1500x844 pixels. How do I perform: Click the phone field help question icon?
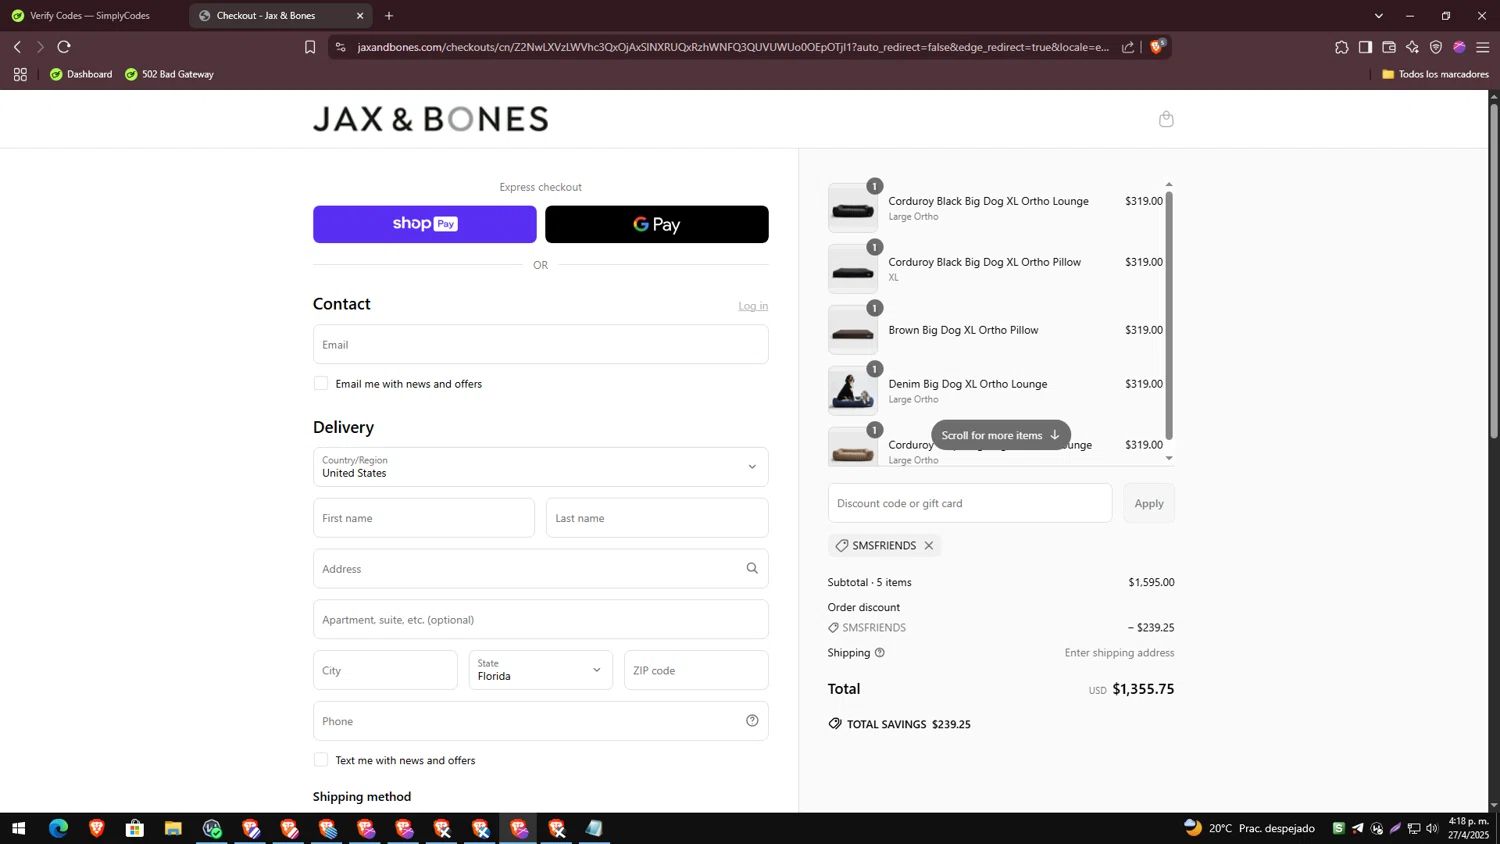[x=752, y=720]
